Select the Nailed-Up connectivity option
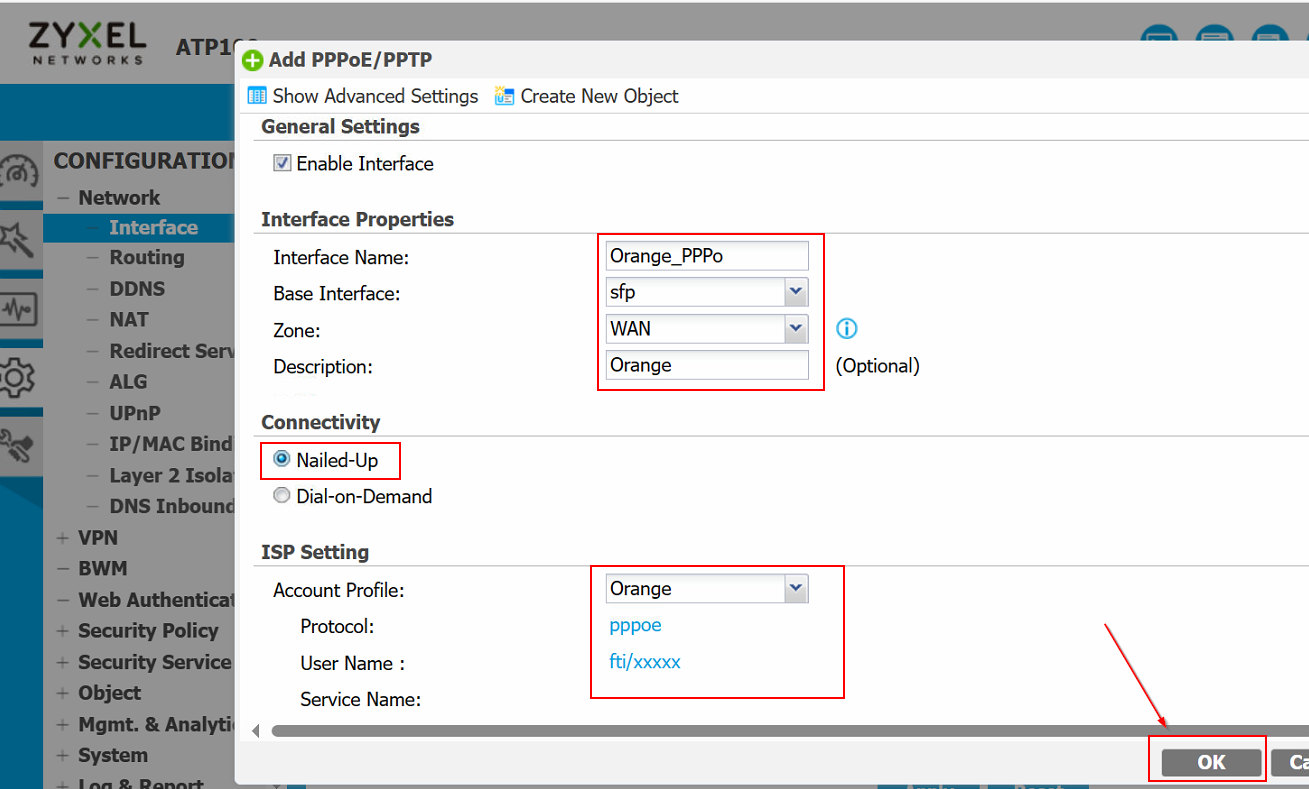This screenshot has height=789, width=1309. [x=281, y=461]
